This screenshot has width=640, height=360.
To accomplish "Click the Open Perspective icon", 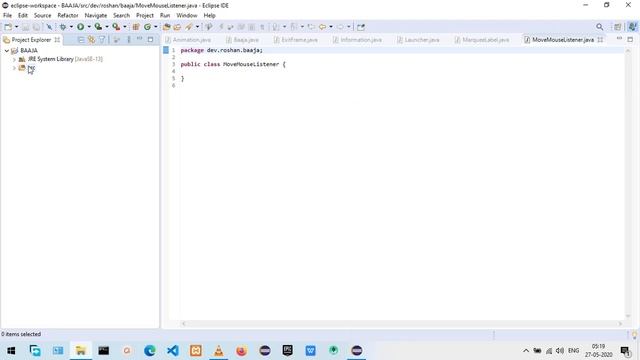I will 618,27.
